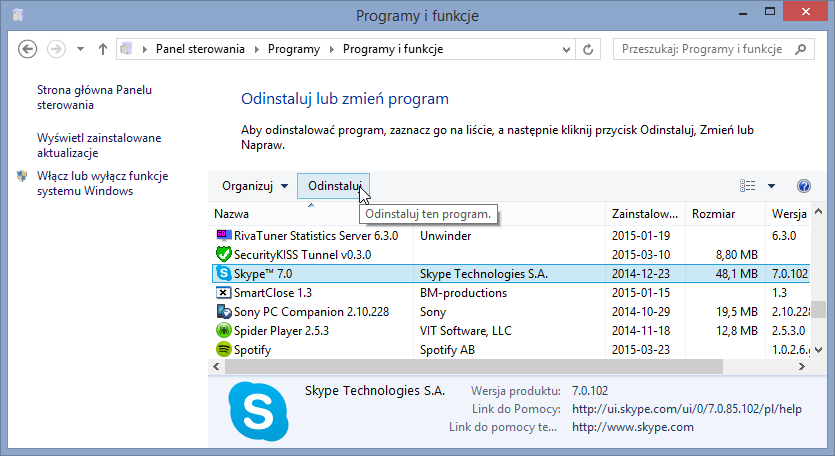Open the view options dropdown arrow
The width and height of the screenshot is (835, 456).
click(771, 186)
